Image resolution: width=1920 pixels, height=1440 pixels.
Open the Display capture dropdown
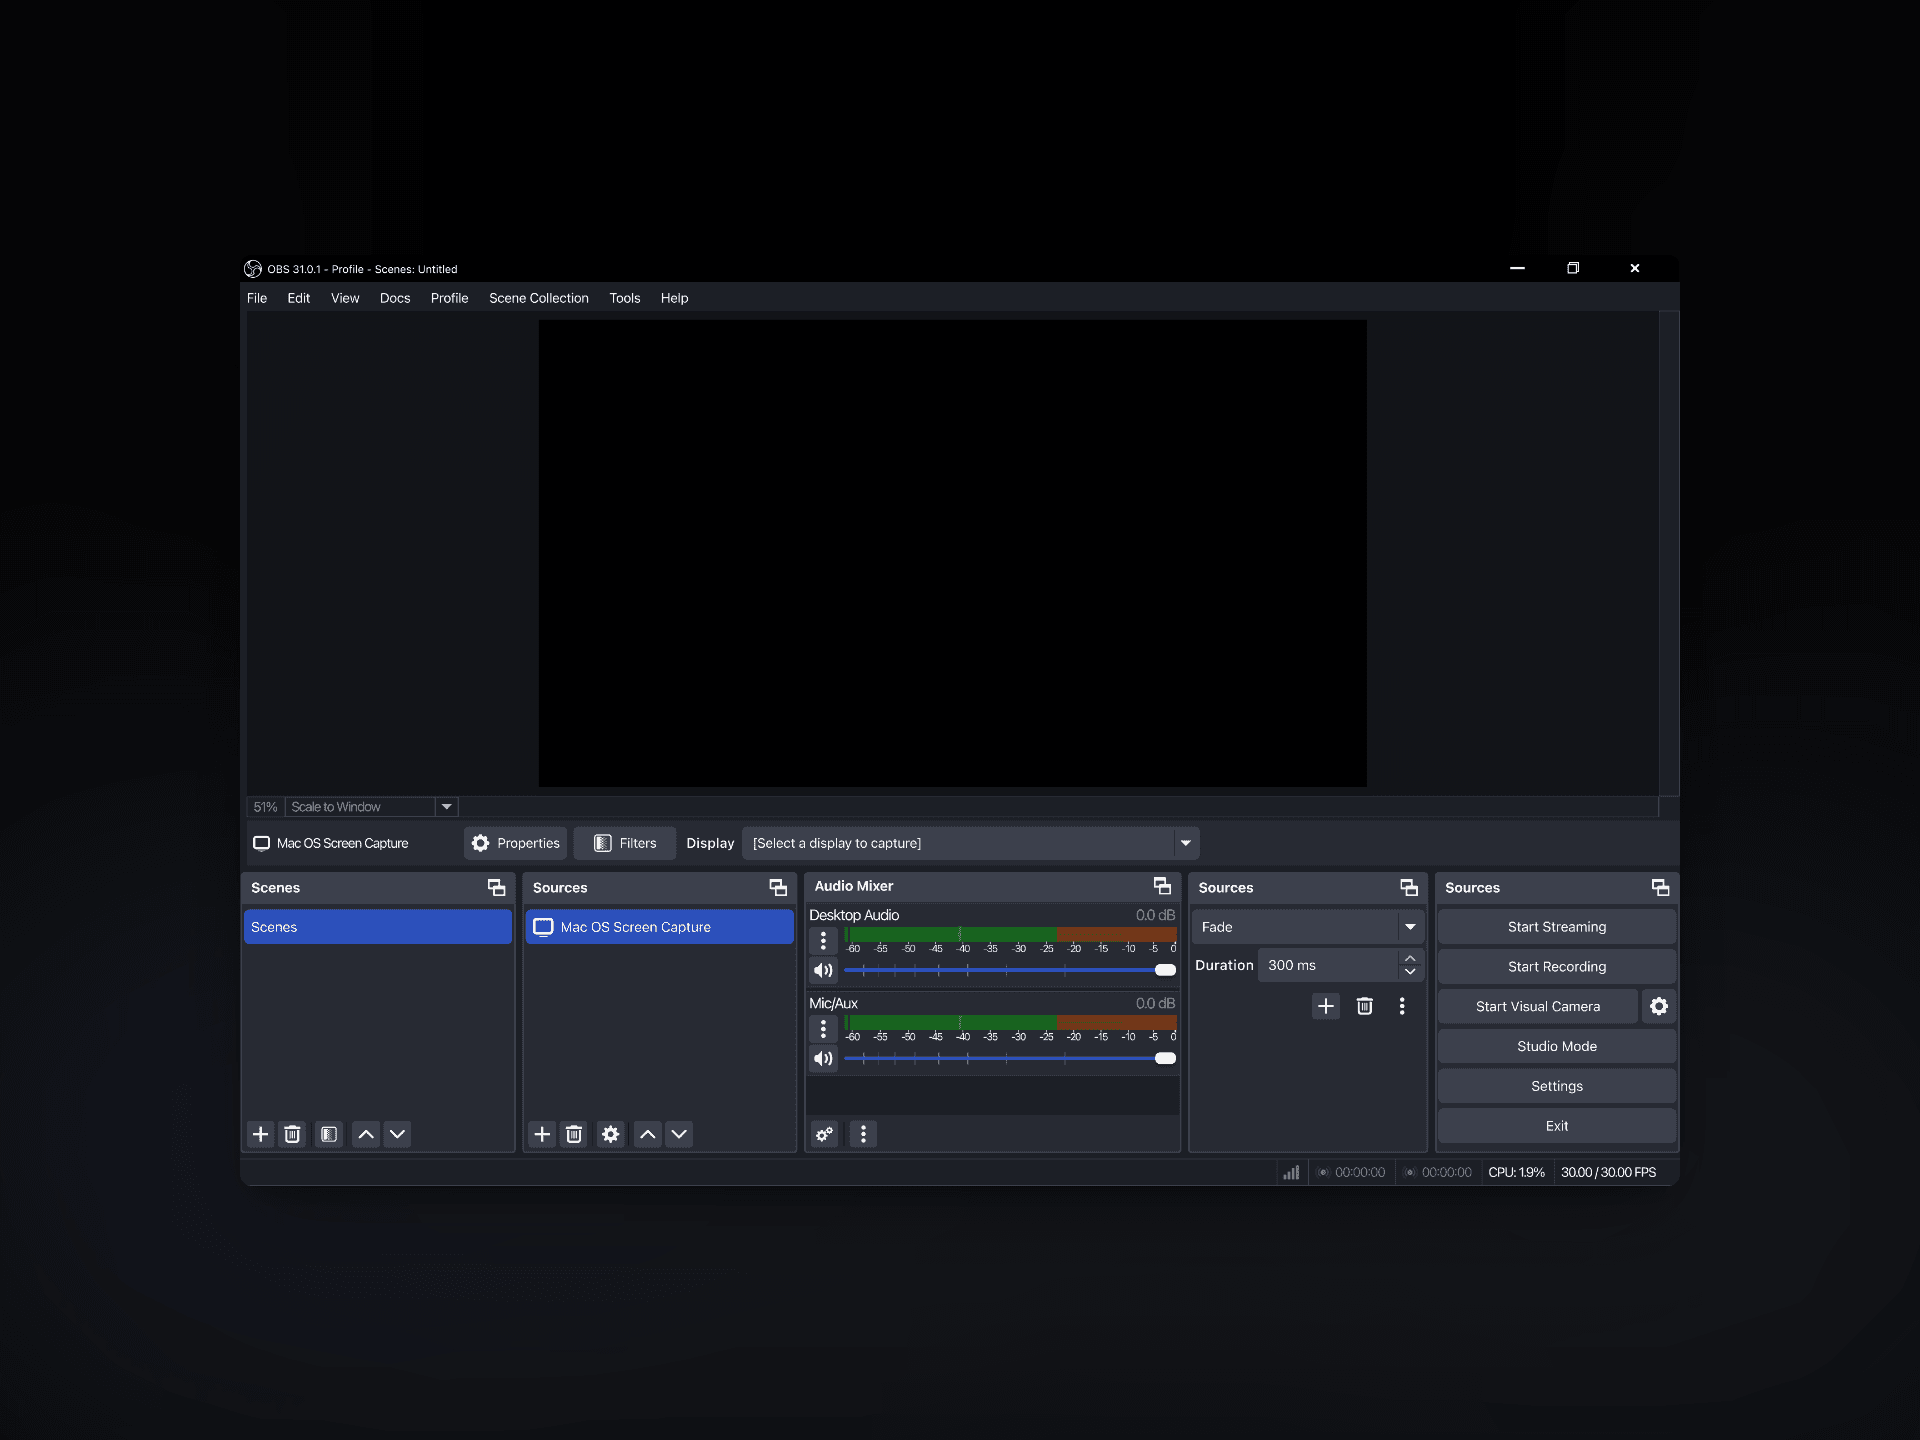[1186, 843]
